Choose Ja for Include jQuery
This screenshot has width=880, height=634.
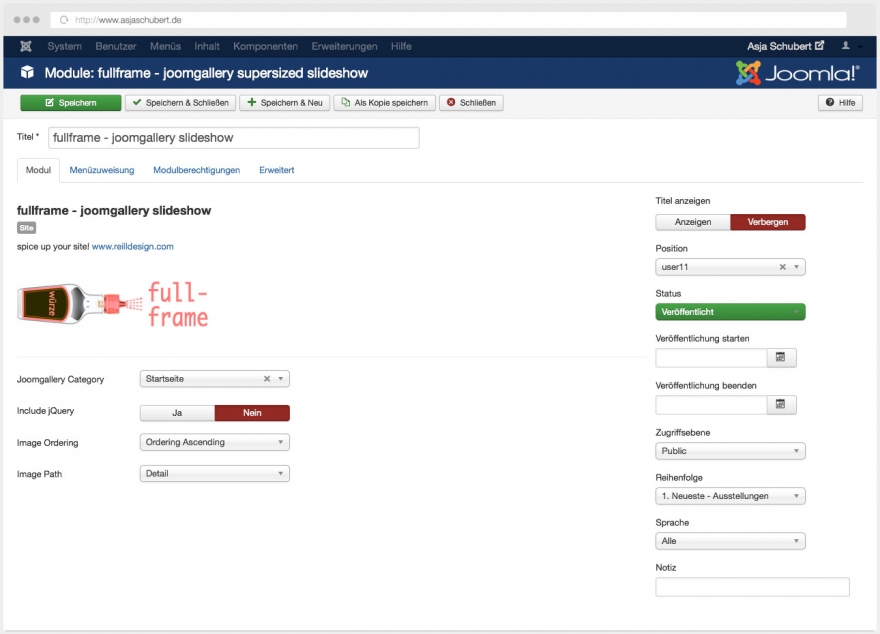(177, 413)
